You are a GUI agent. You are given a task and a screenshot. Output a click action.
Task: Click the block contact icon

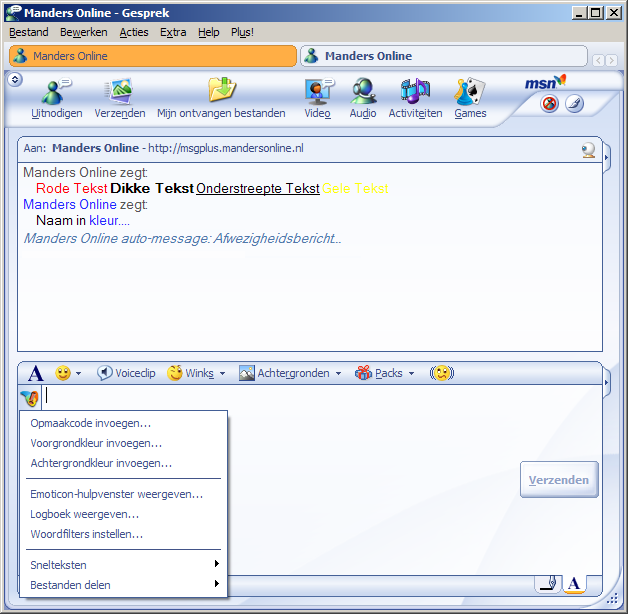[x=549, y=104]
